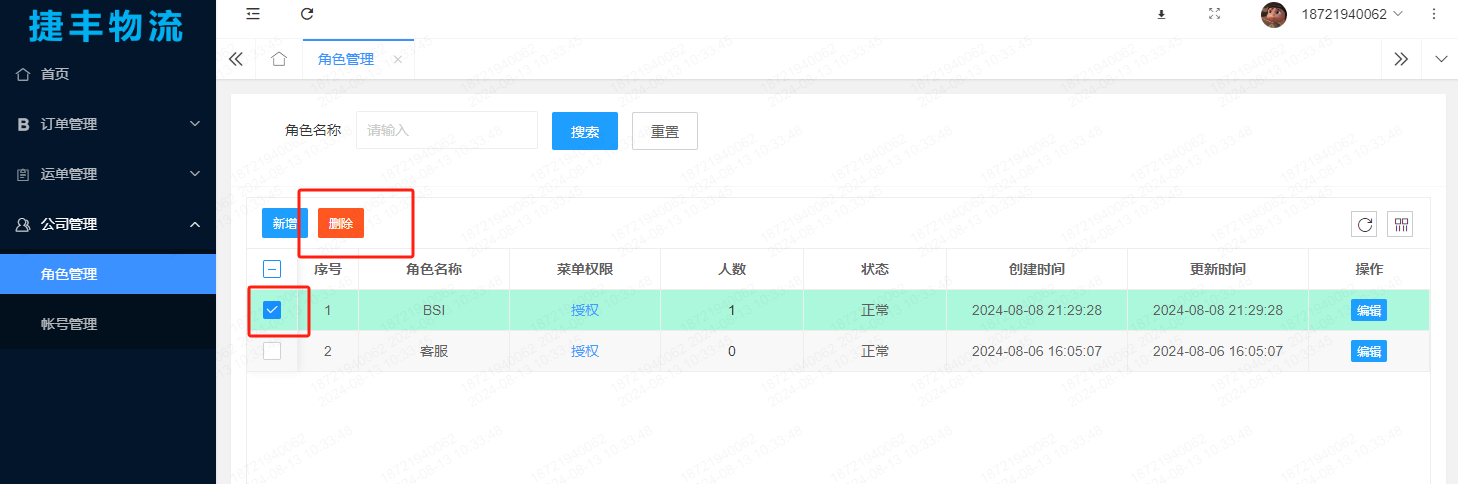Click 编辑 button for 客服 row
Viewport: 1458px width, 484px height.
point(1369,351)
